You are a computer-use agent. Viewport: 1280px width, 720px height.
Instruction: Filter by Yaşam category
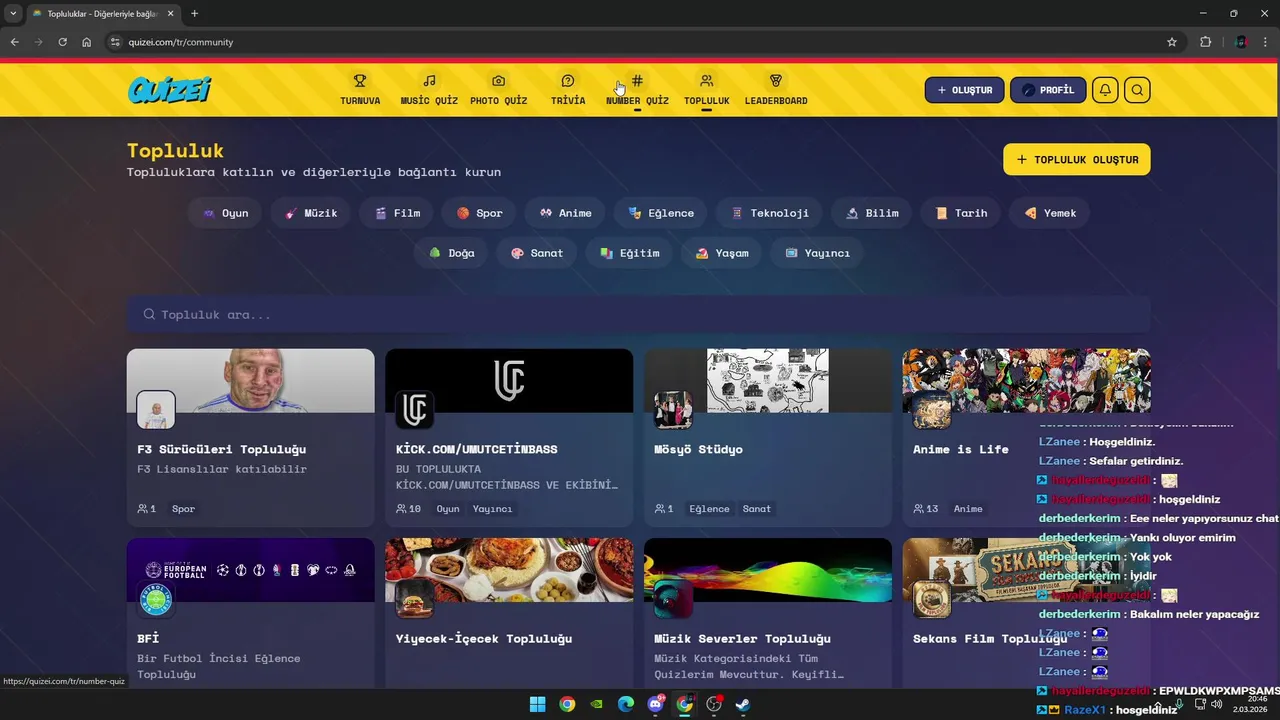coord(721,253)
